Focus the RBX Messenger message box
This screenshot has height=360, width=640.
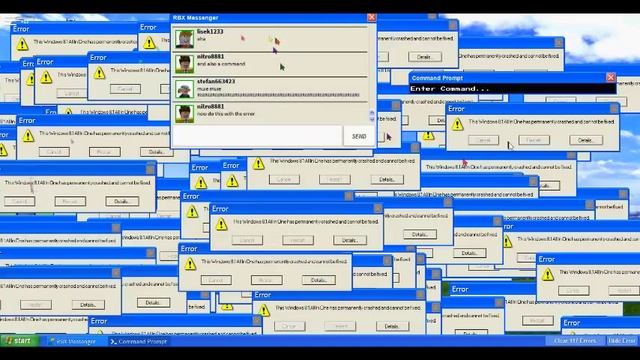[257, 136]
